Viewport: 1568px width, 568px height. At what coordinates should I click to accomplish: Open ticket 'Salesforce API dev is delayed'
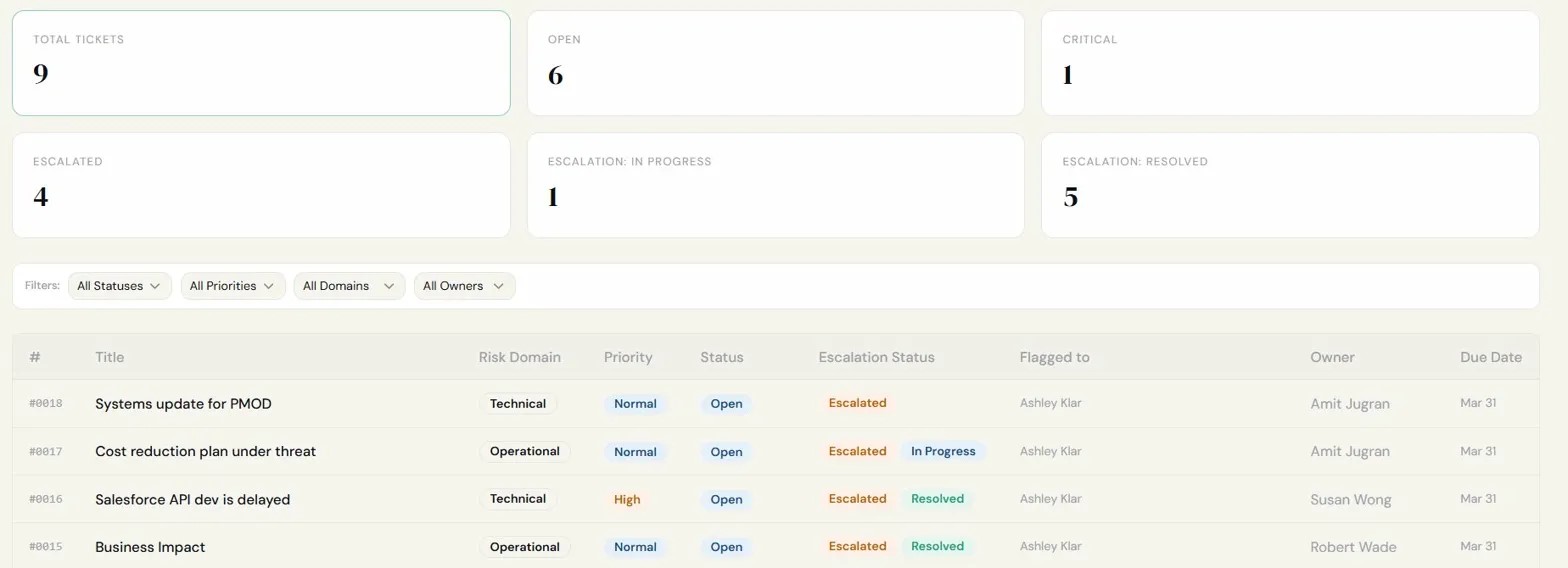192,499
